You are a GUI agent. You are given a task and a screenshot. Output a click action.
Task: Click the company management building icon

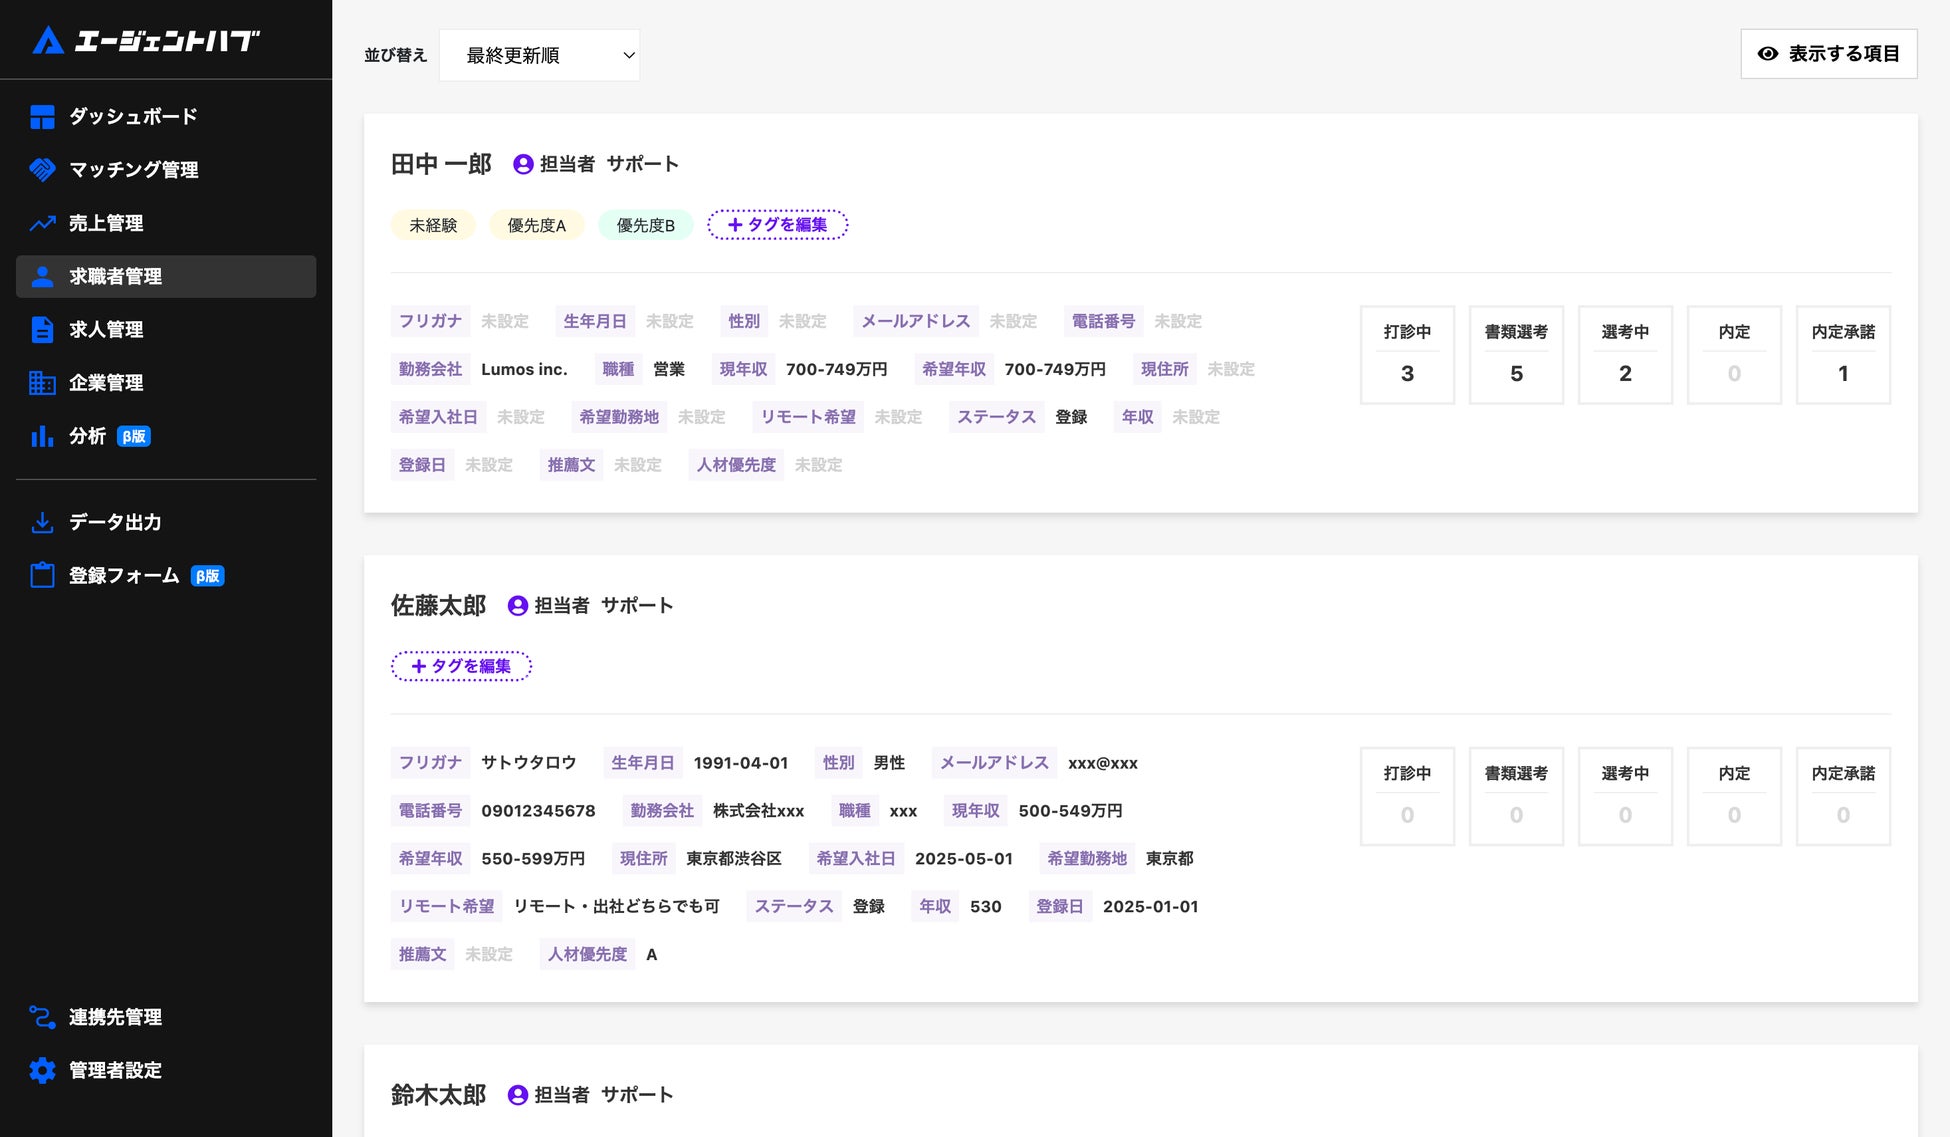point(42,383)
